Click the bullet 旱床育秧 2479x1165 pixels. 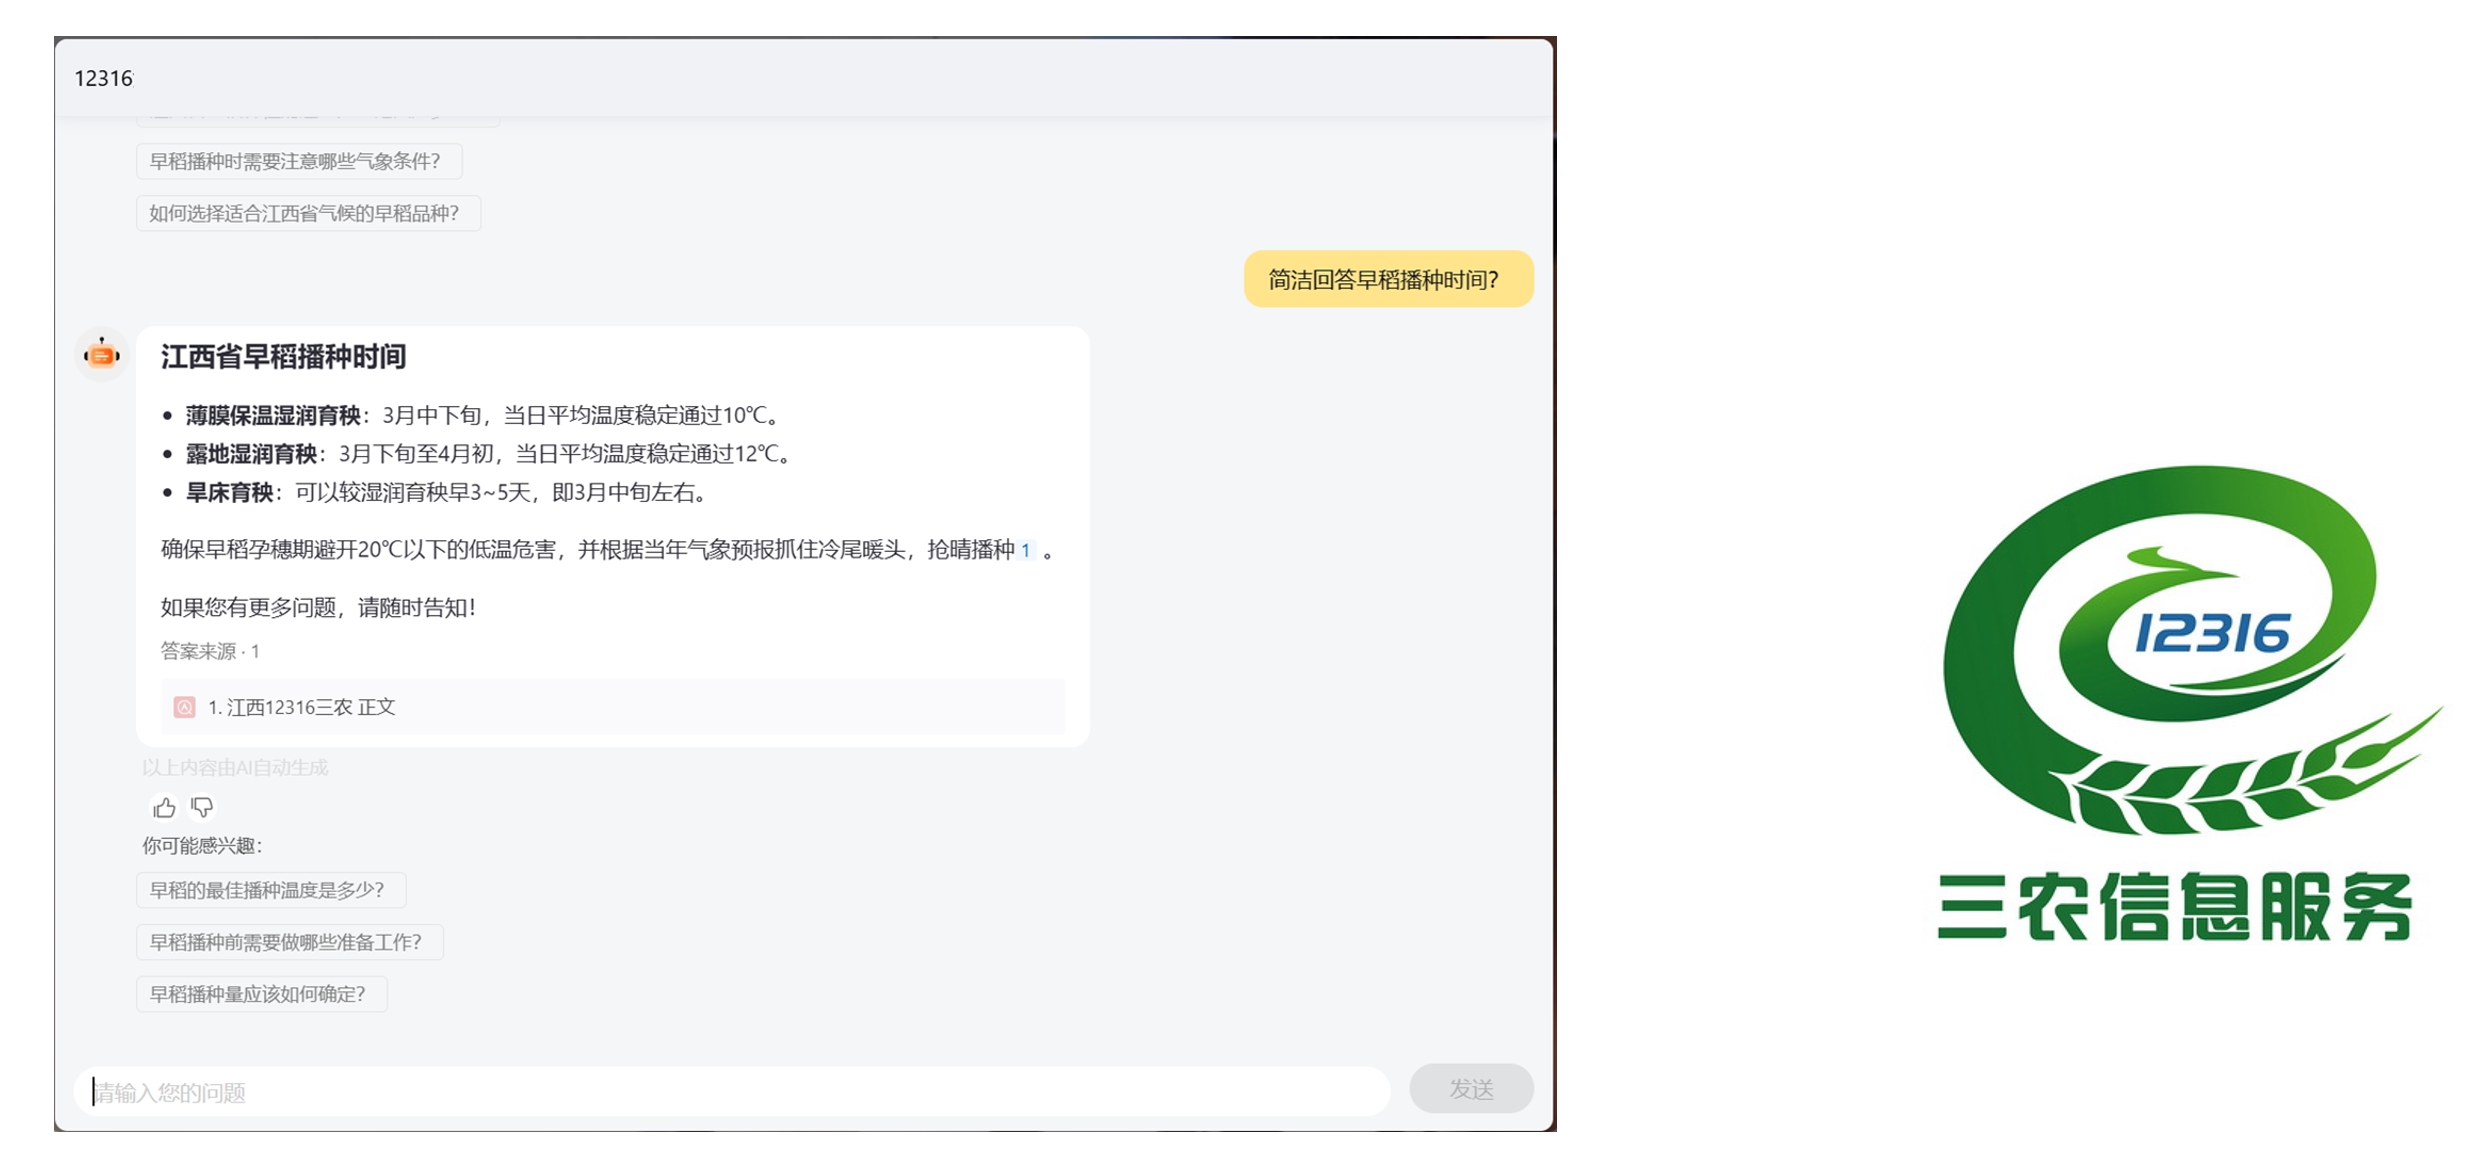click(229, 493)
